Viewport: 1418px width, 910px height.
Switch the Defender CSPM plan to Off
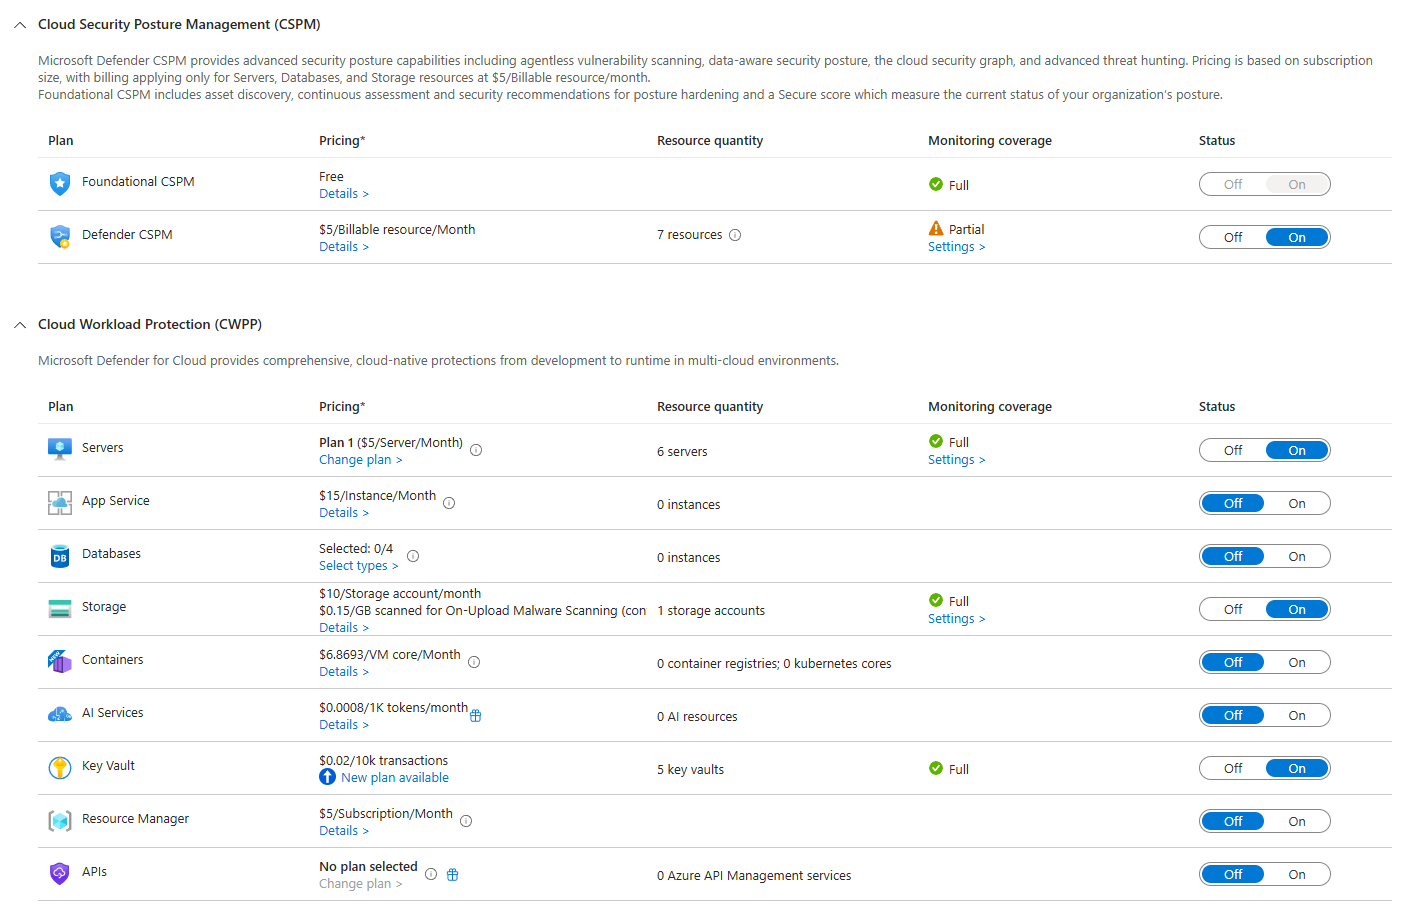point(1233,238)
